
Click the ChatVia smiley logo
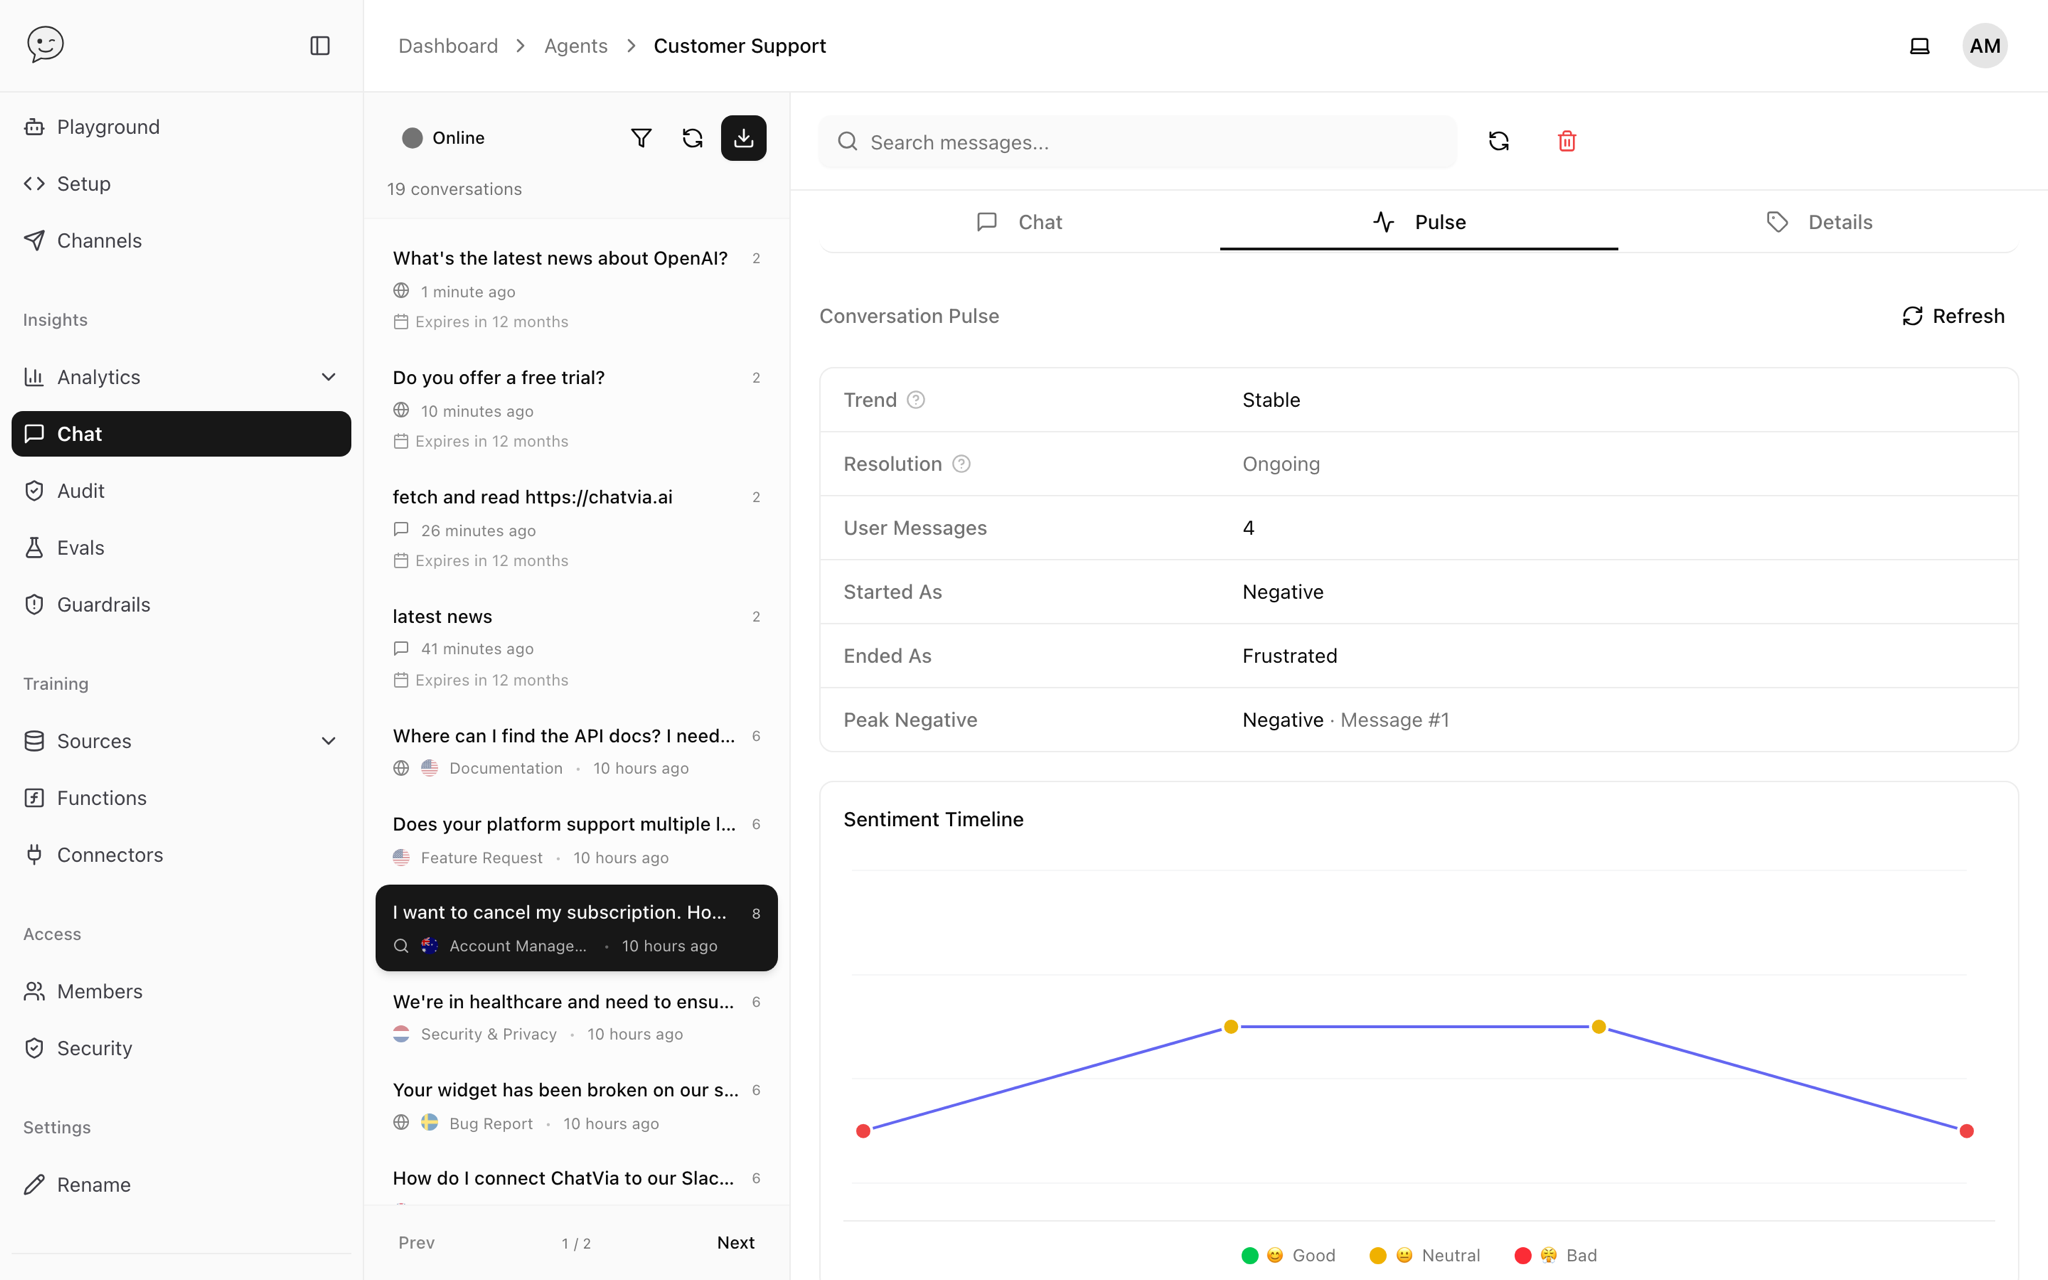coord(45,44)
